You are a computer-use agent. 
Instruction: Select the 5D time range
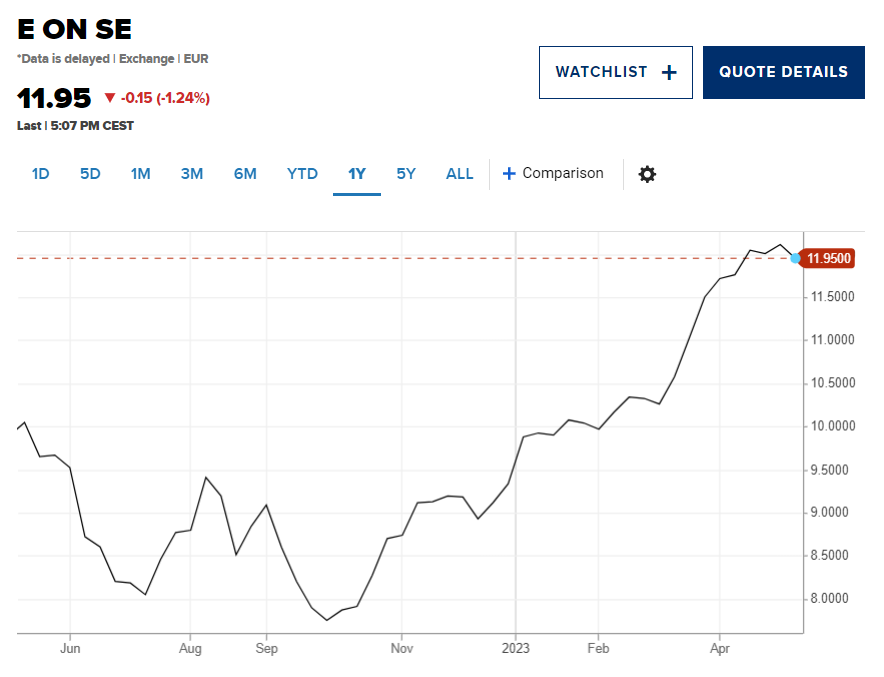pos(90,174)
